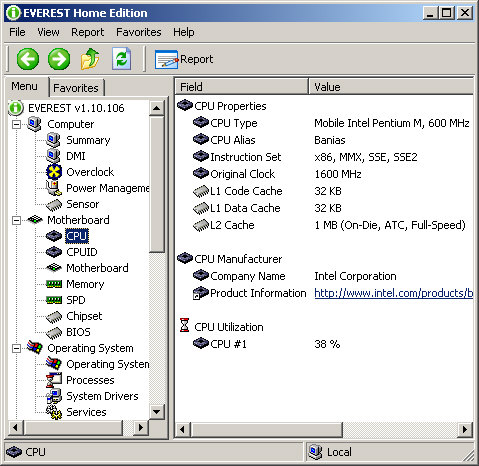
Task: Click the Refresh page toolbar icon
Action: 121,59
